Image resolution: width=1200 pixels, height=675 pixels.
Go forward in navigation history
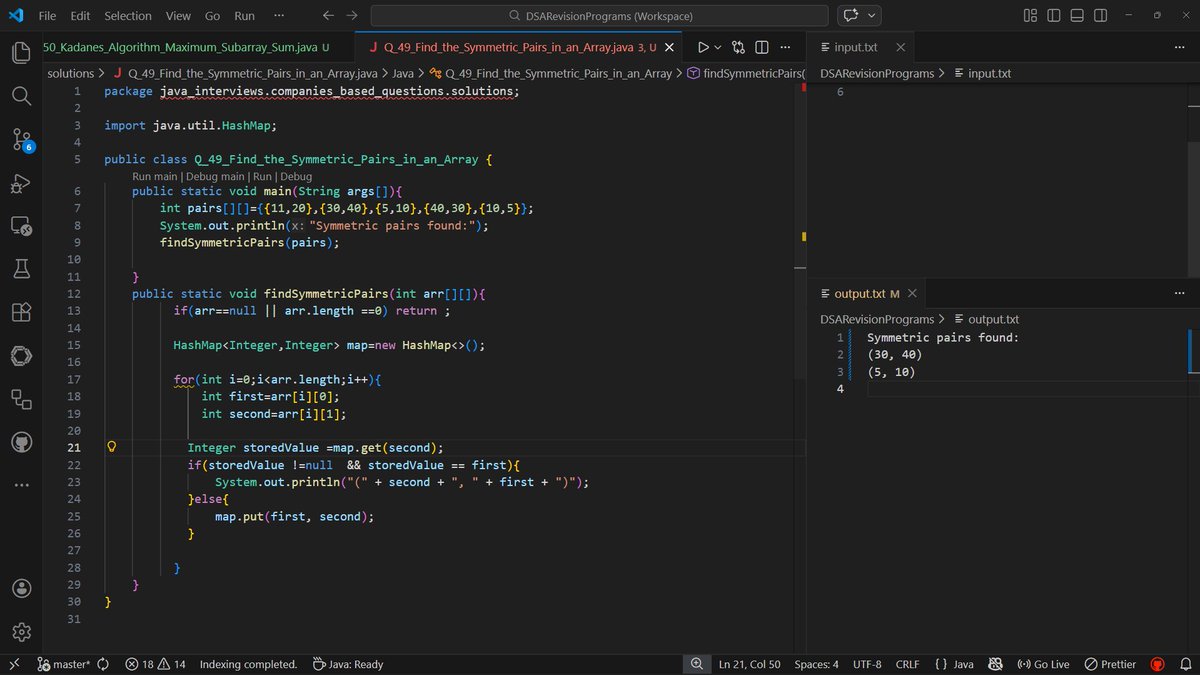click(x=352, y=16)
